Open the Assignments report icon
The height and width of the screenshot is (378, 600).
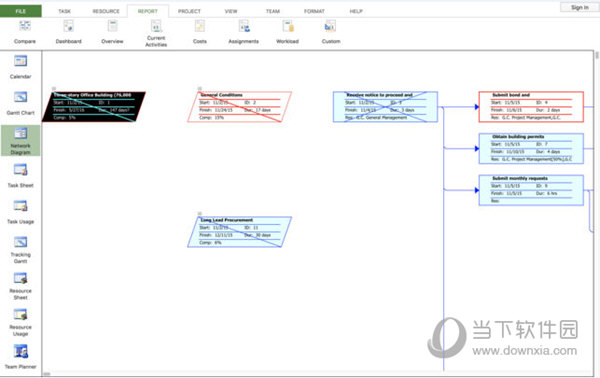click(x=244, y=26)
